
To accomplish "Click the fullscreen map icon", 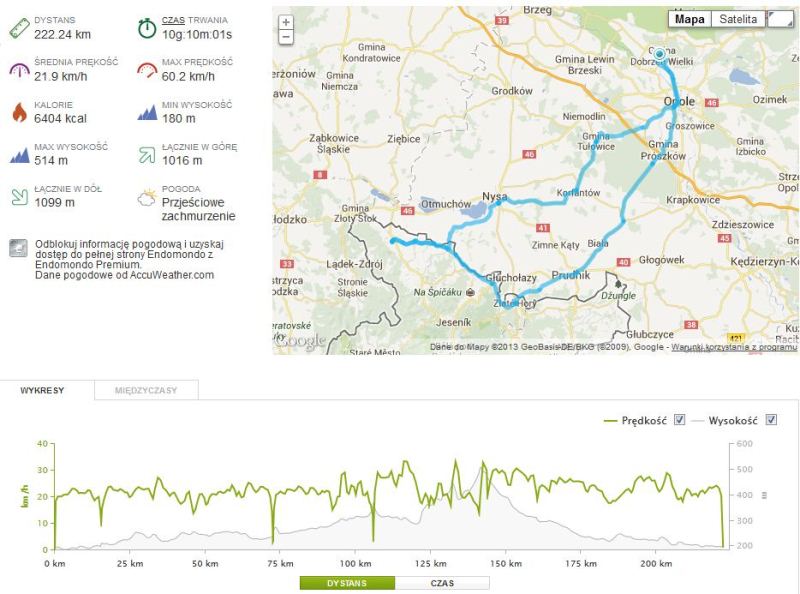I will pos(779,19).
